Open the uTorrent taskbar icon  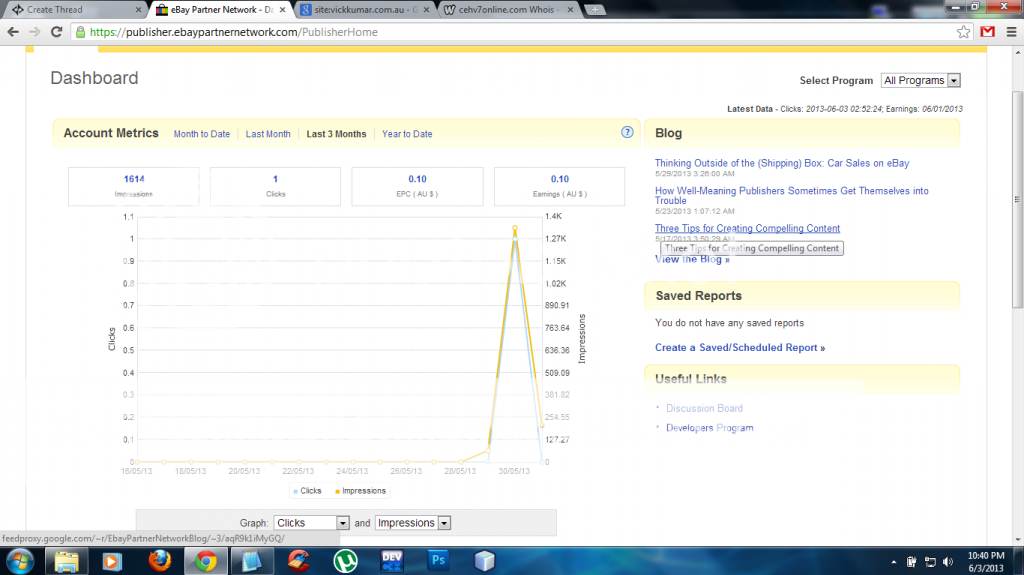pos(345,561)
